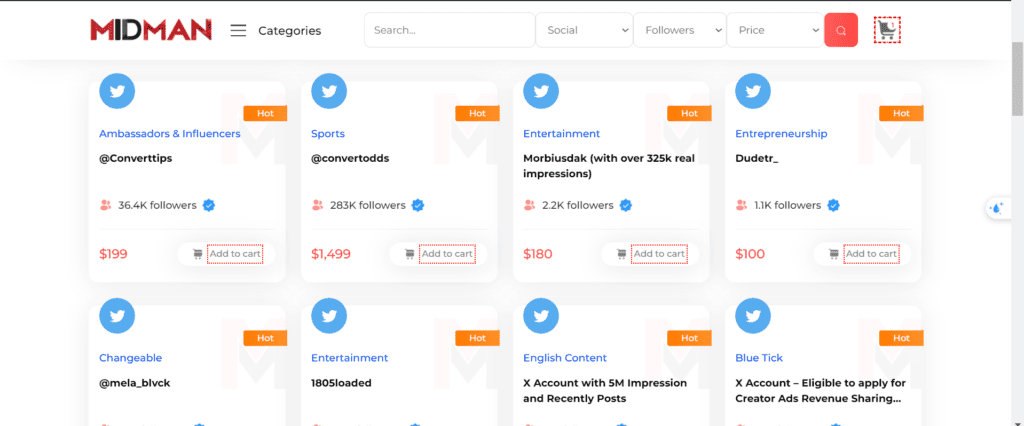Add the $199 @Converttips account to cart
Viewport: 1024px width, 426px height.
click(x=235, y=254)
